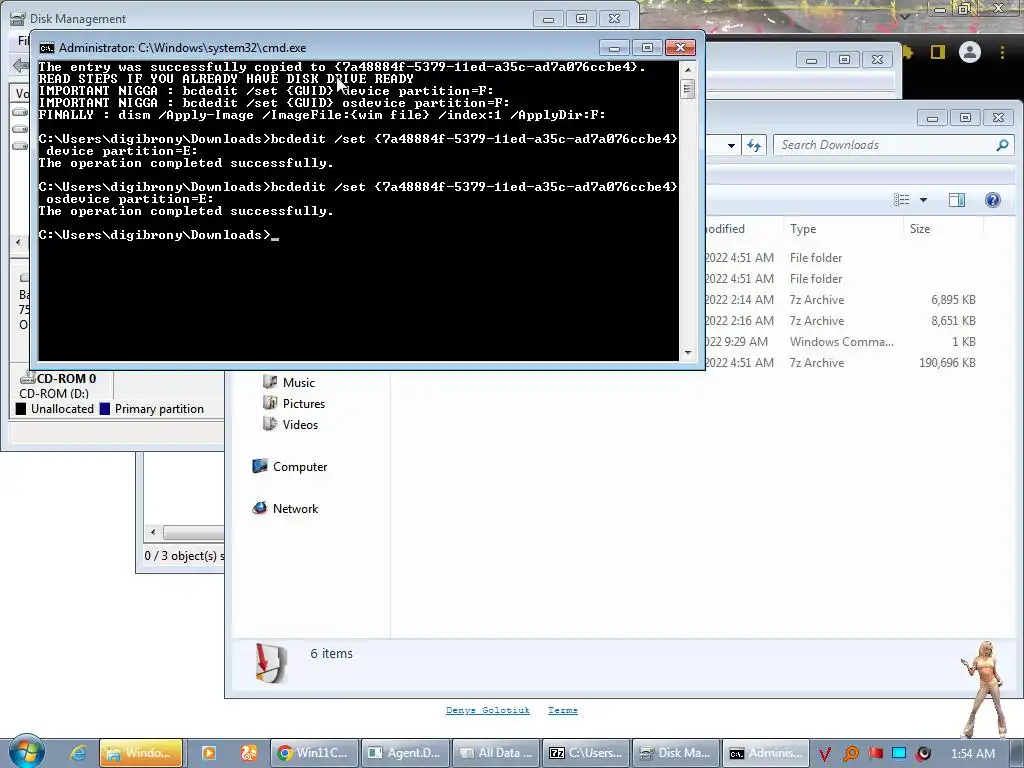The width and height of the screenshot is (1024, 768).
Task: Open the Chrome extensions puzzle icon
Action: click(x=908, y=52)
